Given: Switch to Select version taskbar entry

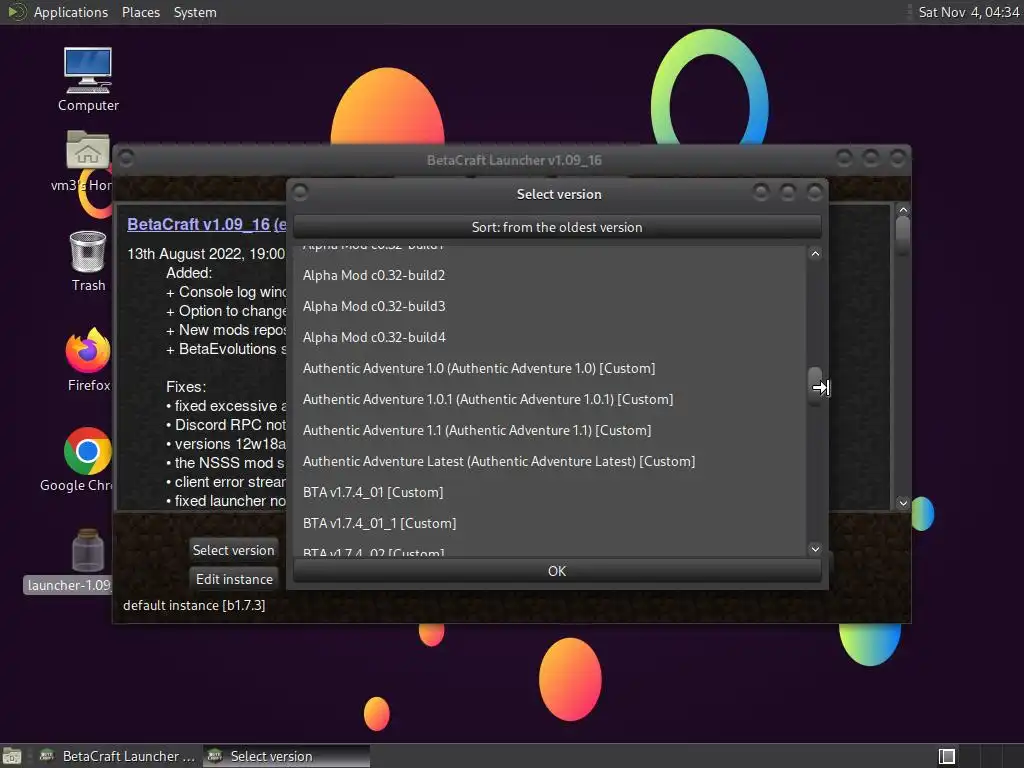Looking at the screenshot, I should pos(286,756).
